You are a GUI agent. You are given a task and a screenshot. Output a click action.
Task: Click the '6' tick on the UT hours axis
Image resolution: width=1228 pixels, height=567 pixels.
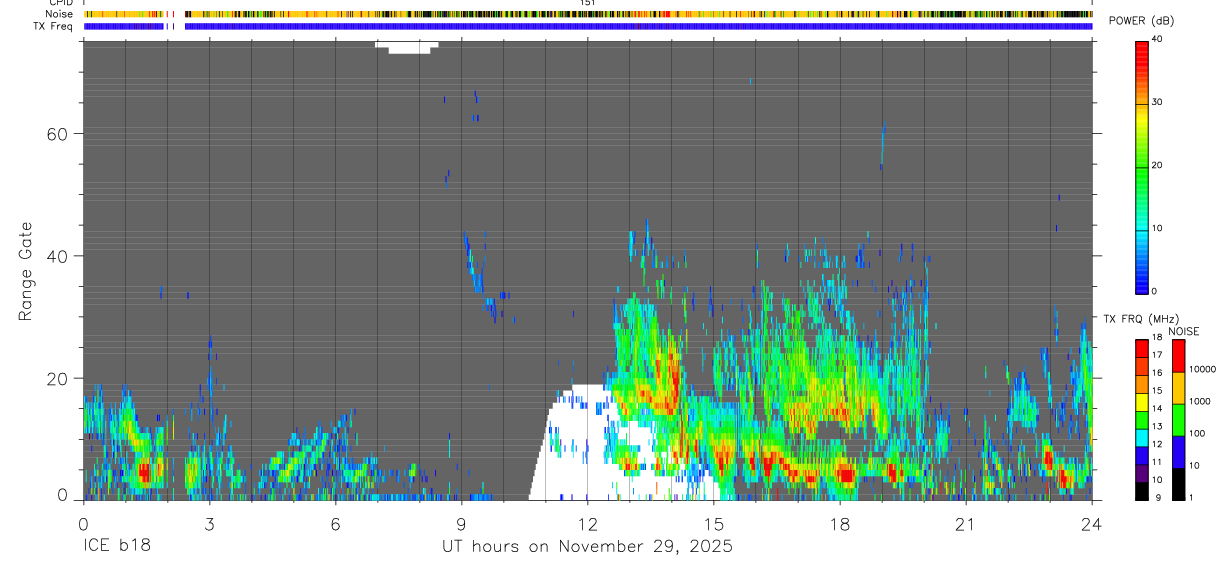(335, 523)
